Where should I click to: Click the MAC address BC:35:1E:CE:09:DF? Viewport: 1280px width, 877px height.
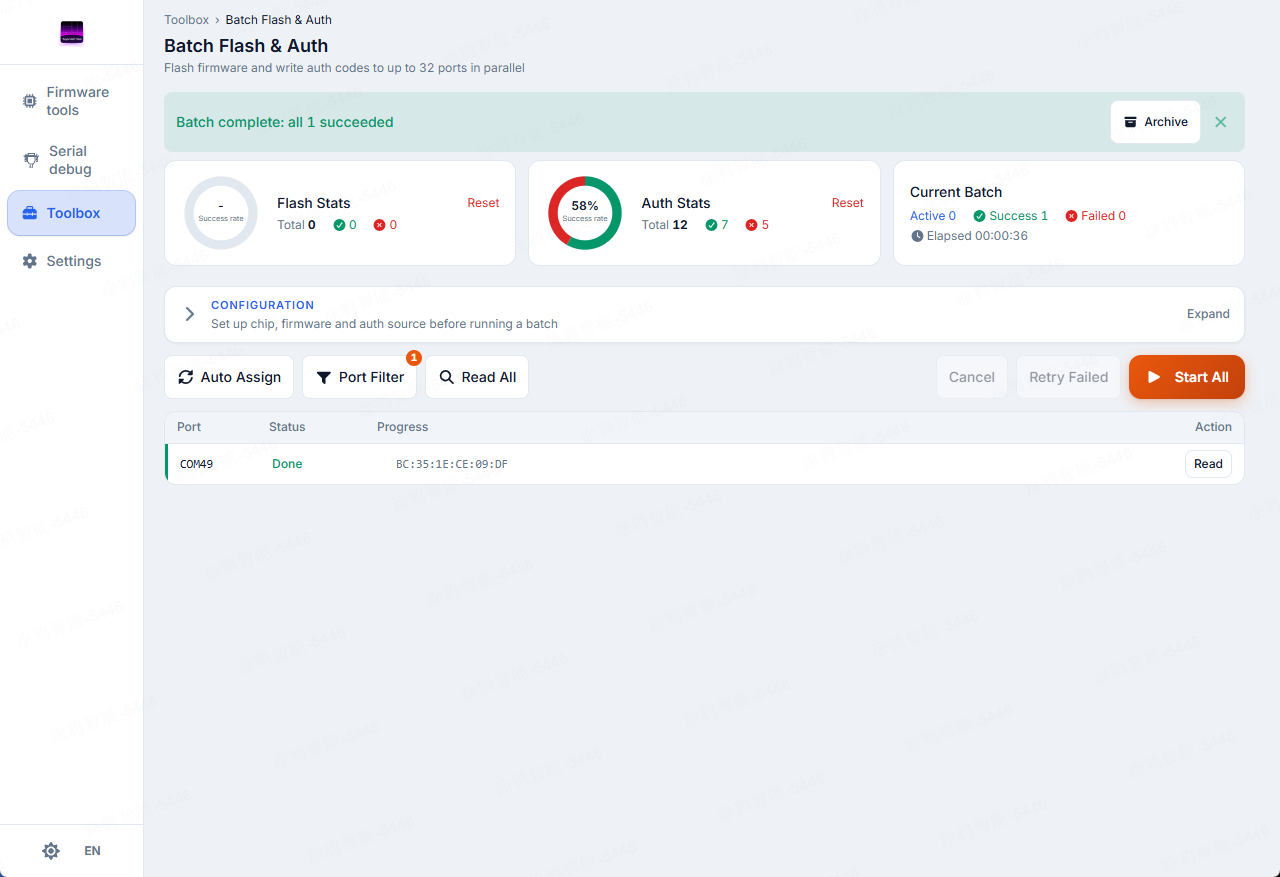point(452,464)
